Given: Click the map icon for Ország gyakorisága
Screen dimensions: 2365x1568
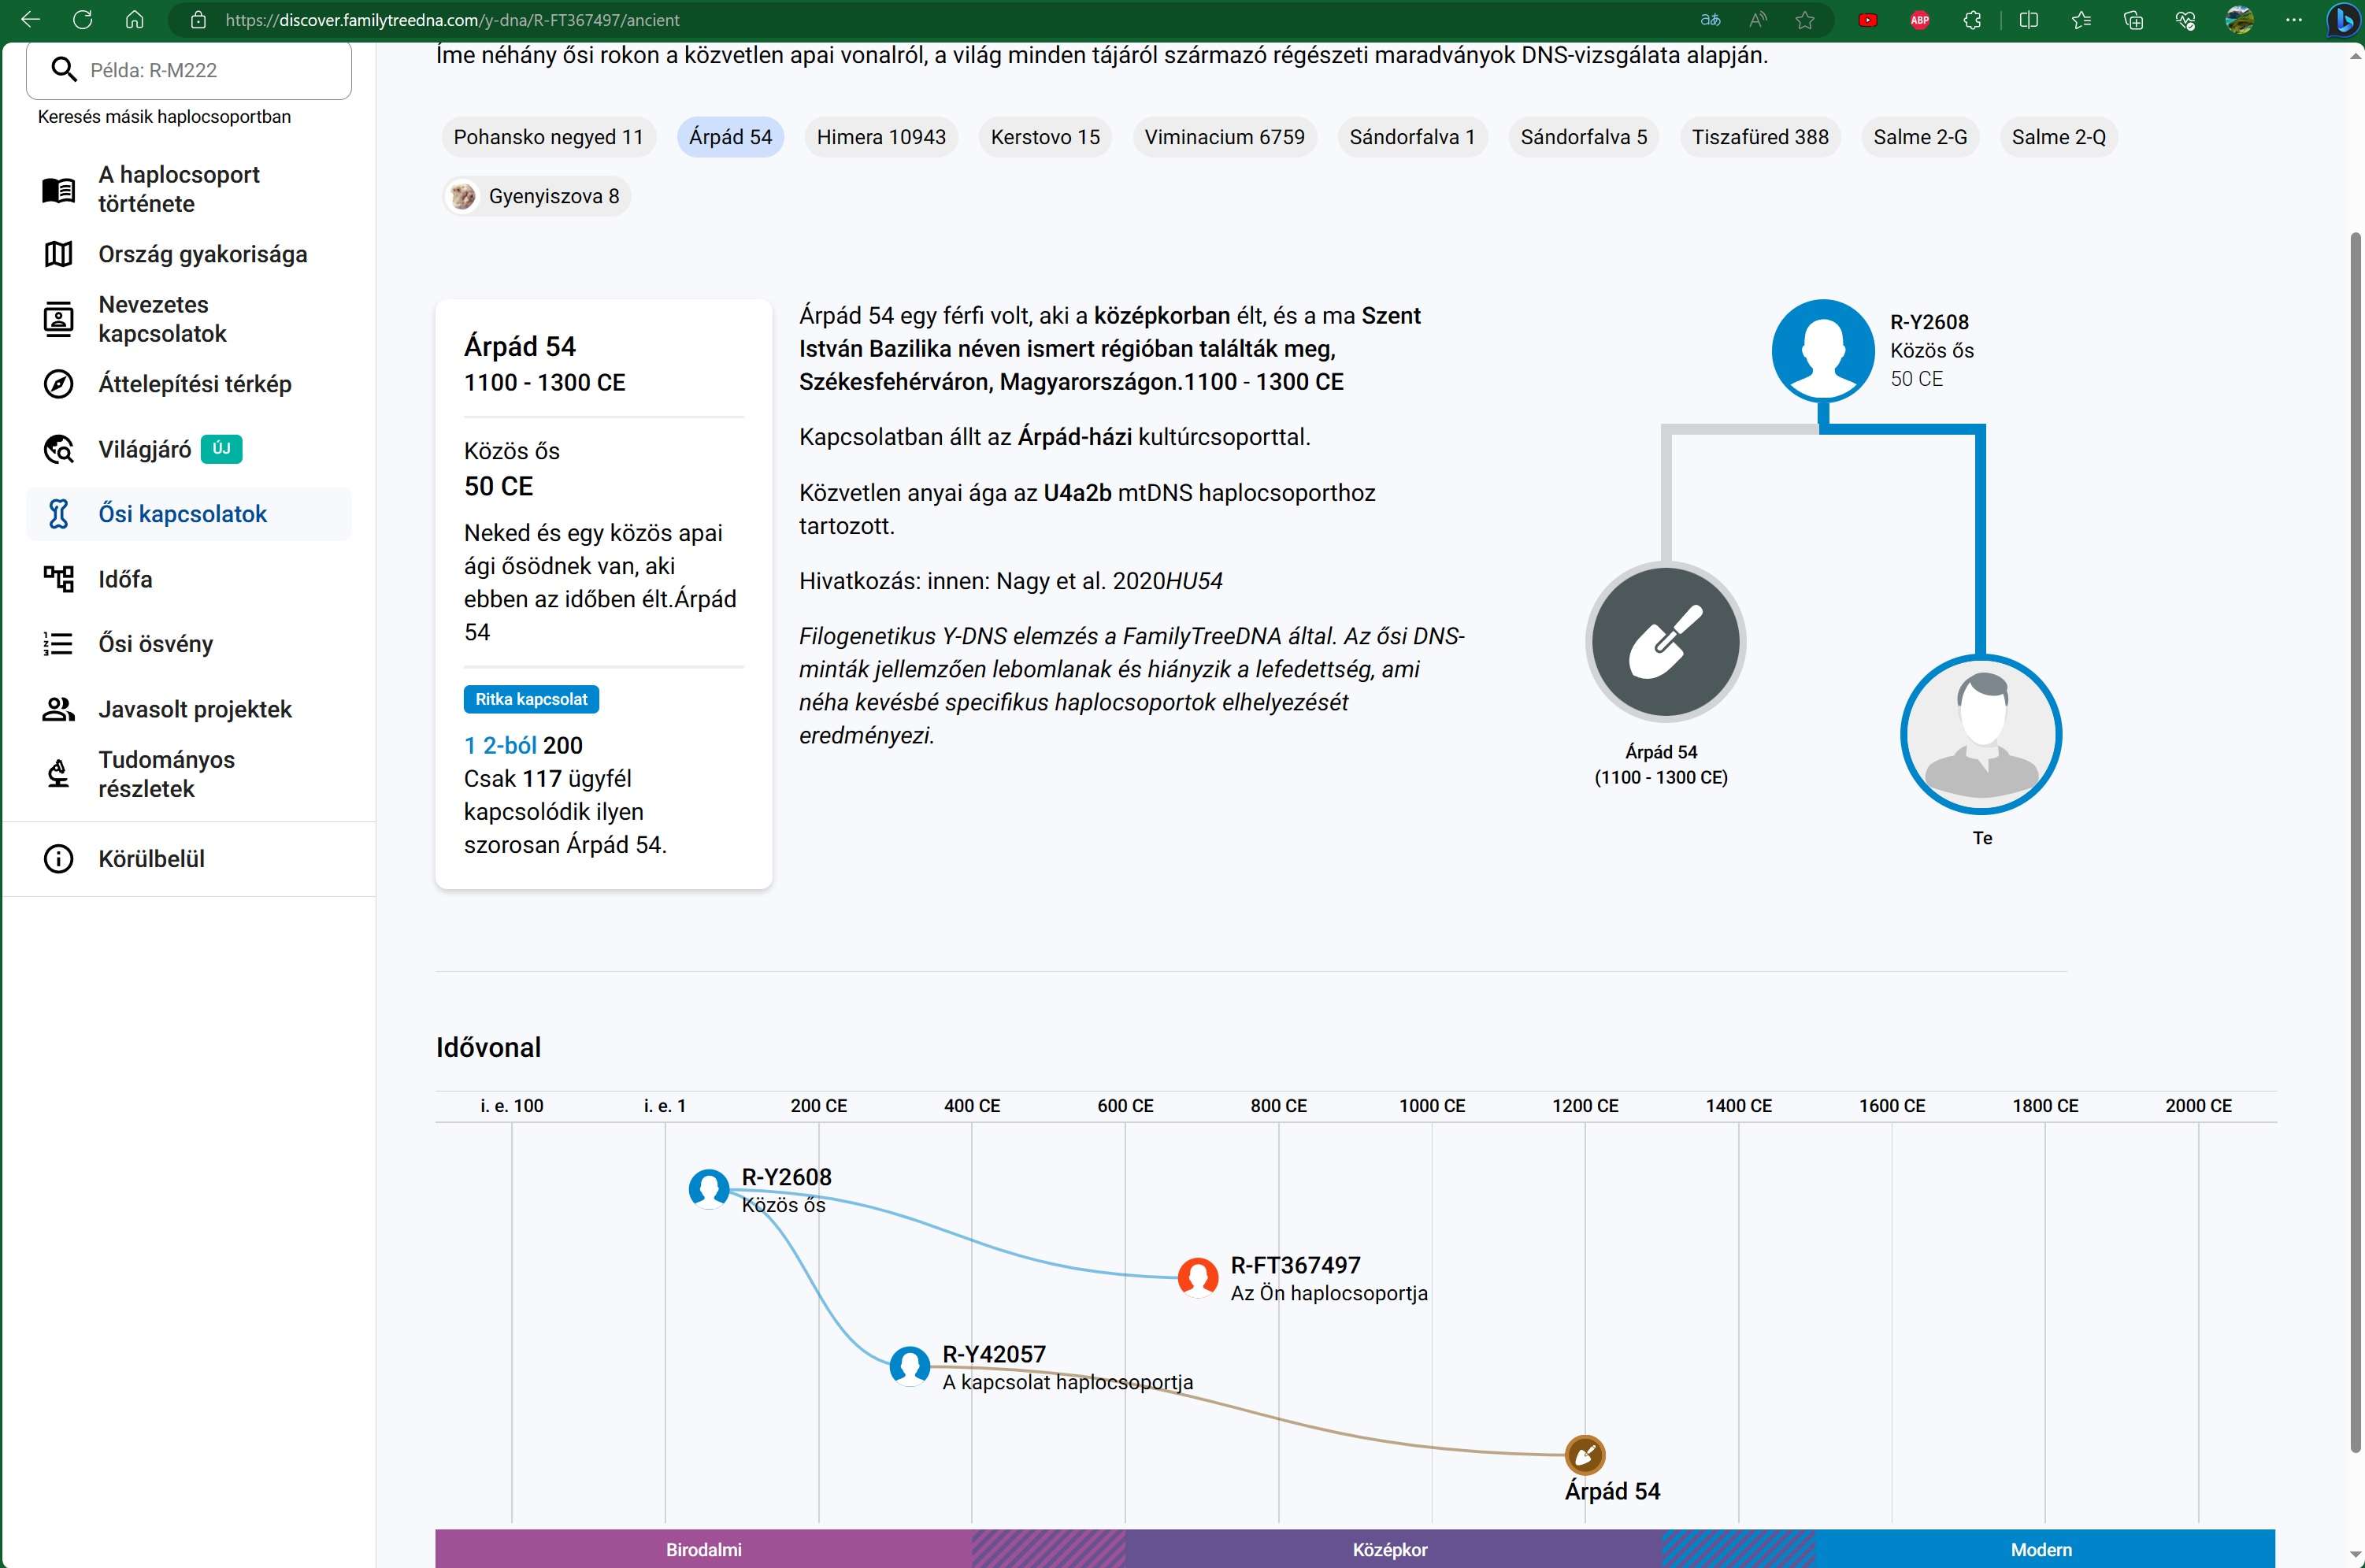Looking at the screenshot, I should pos(58,254).
